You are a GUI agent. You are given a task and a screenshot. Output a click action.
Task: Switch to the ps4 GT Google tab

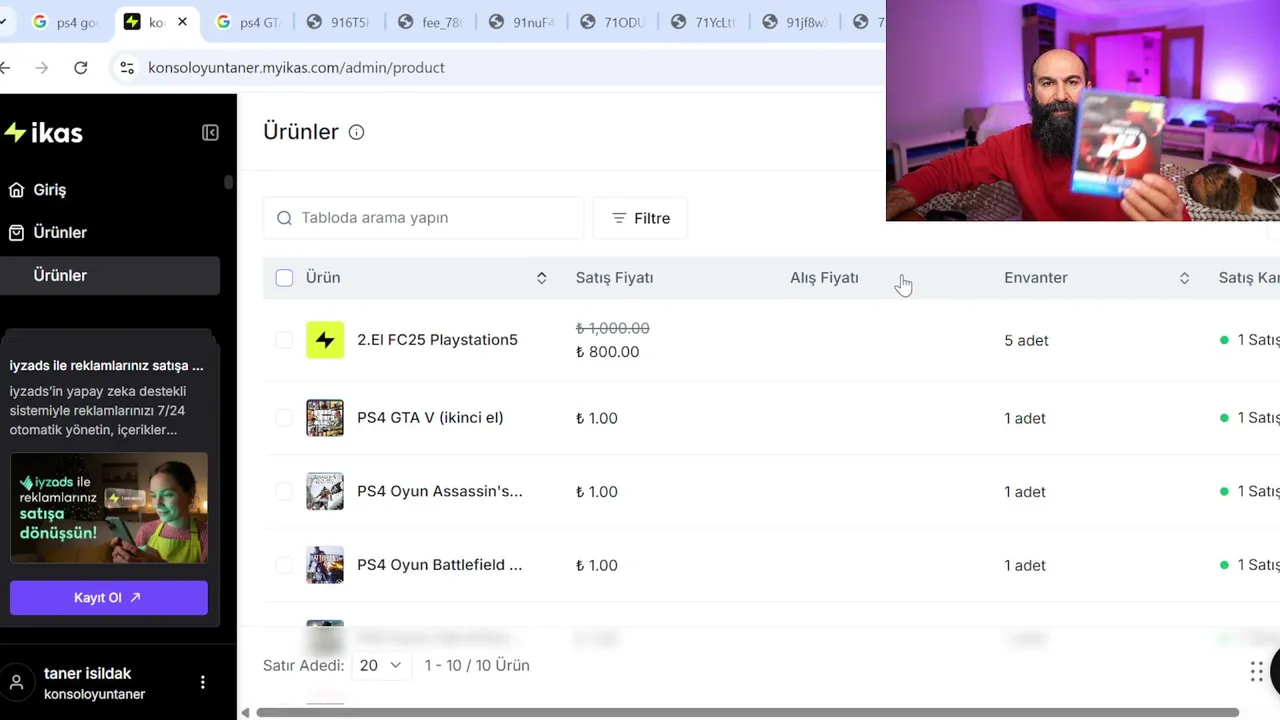point(250,22)
